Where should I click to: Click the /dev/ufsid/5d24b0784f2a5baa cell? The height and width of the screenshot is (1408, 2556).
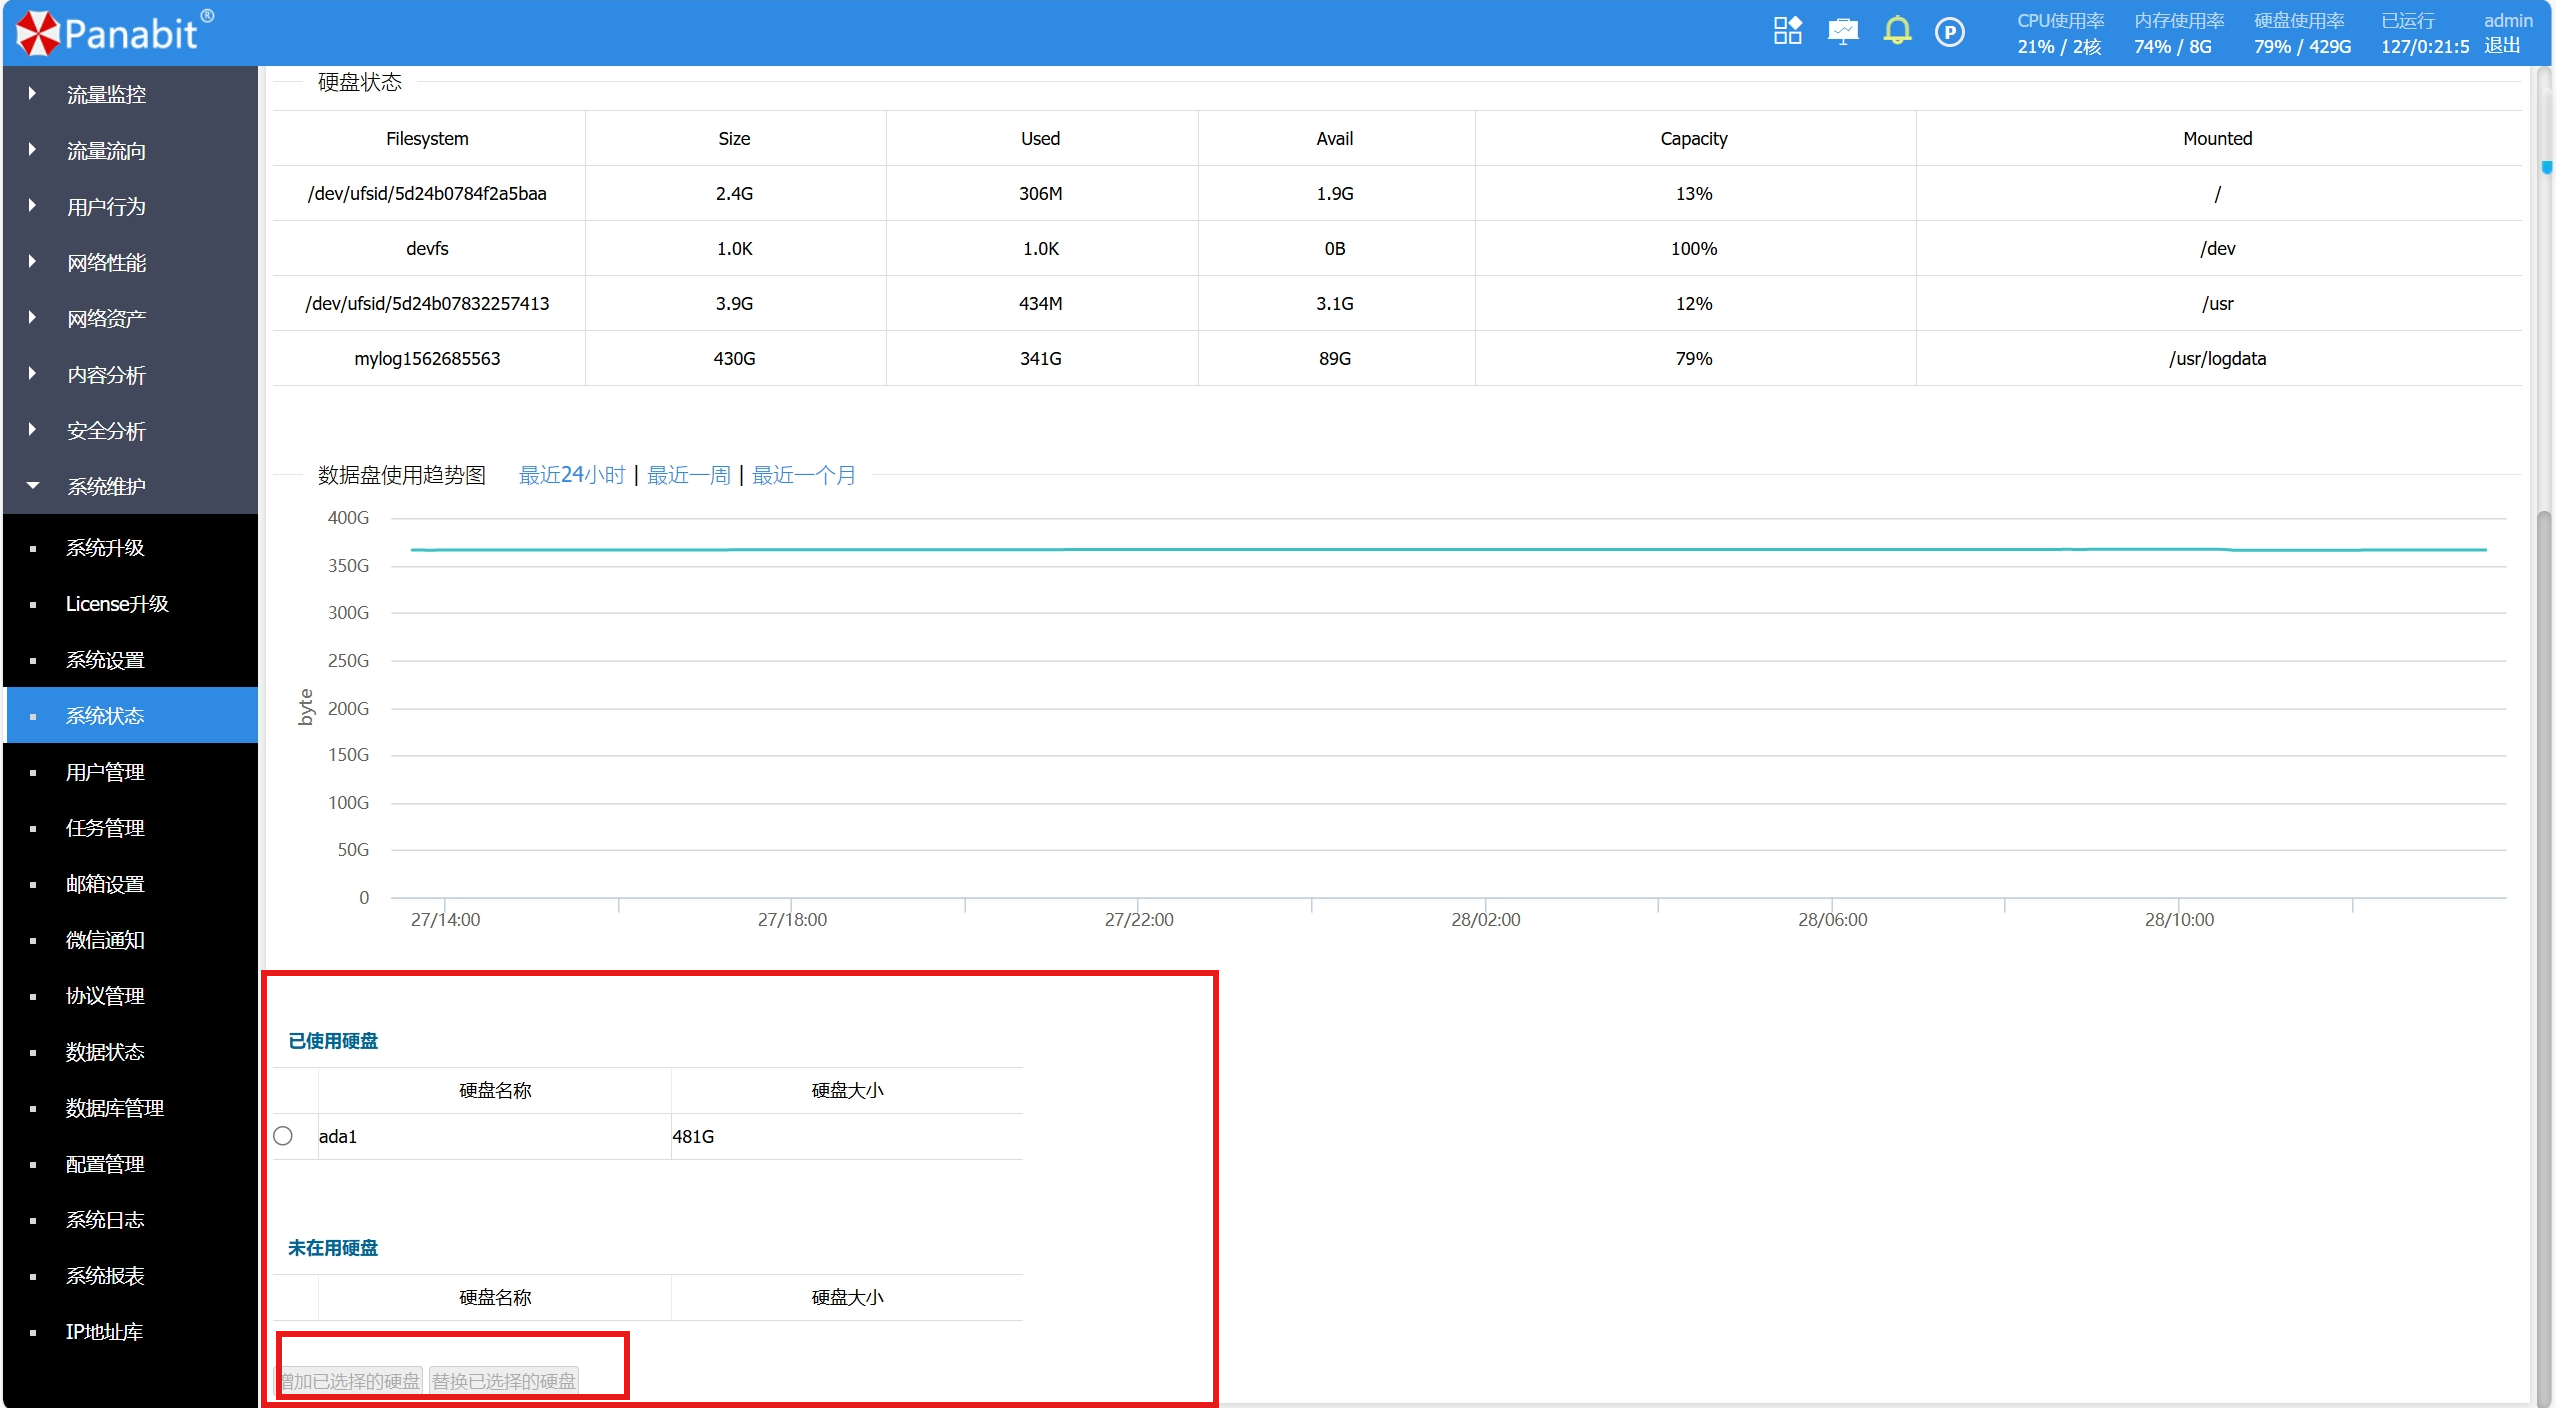[x=427, y=193]
